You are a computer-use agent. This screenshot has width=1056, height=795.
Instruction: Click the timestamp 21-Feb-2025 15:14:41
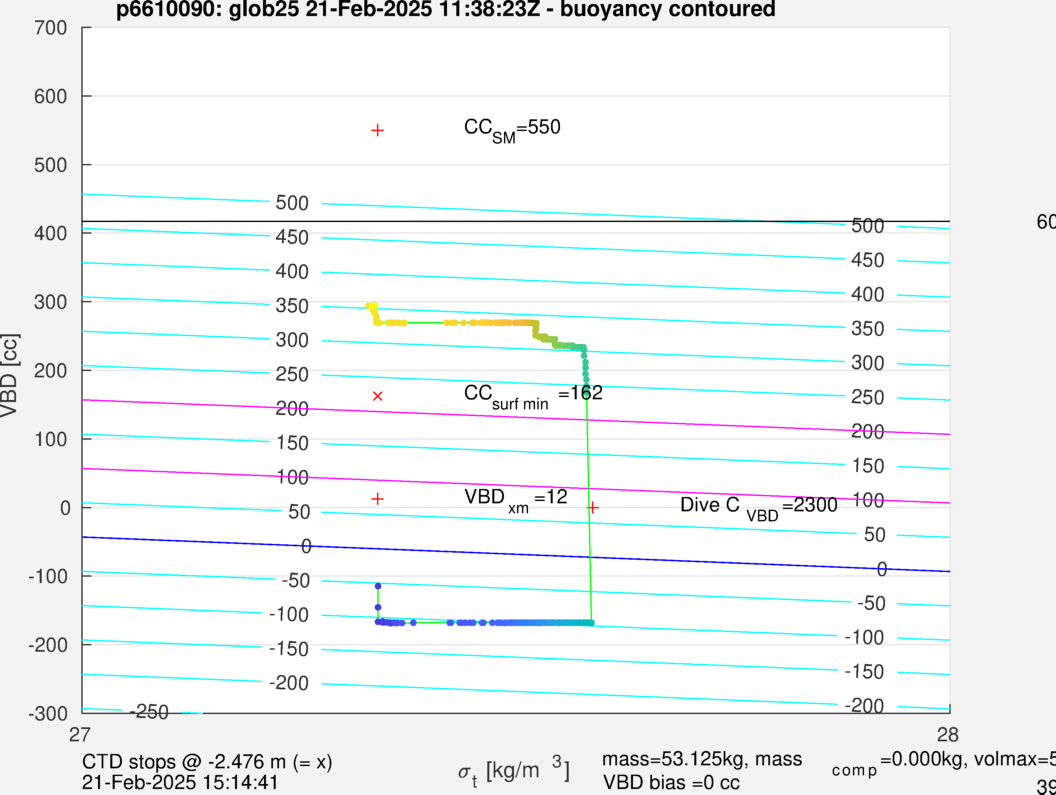(180, 783)
